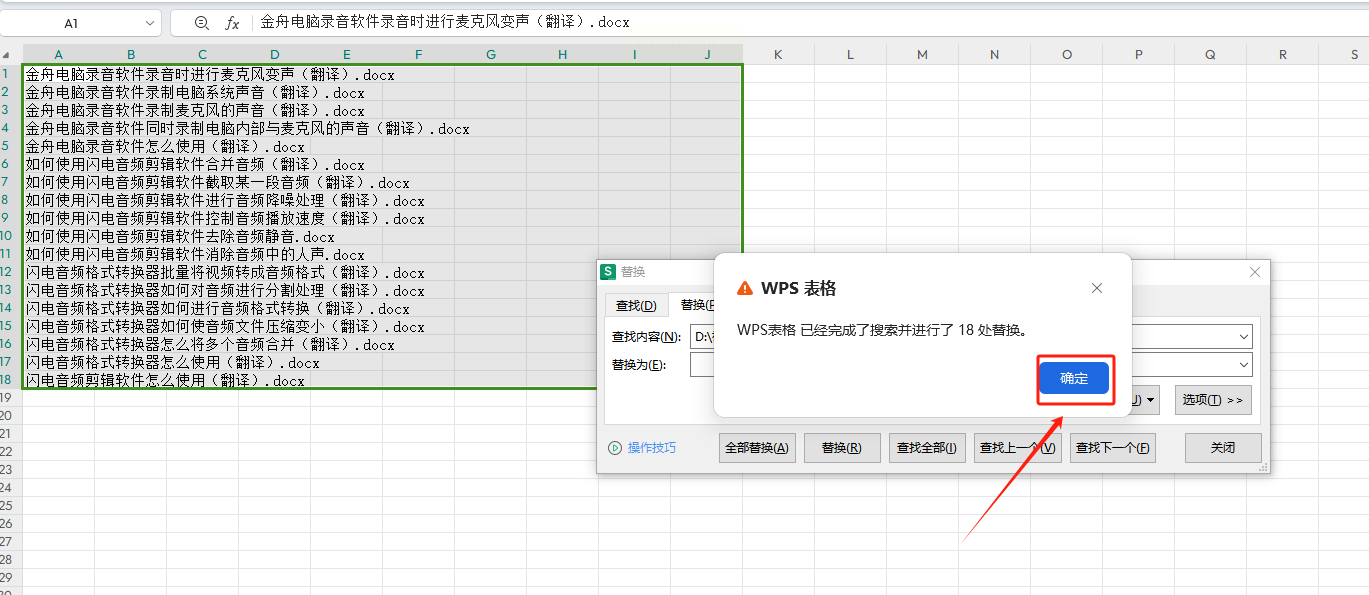Click cell 闪电音频剪辑软件怎么使用（翻译）.docx
This screenshot has height=595, width=1369.
click(x=165, y=380)
